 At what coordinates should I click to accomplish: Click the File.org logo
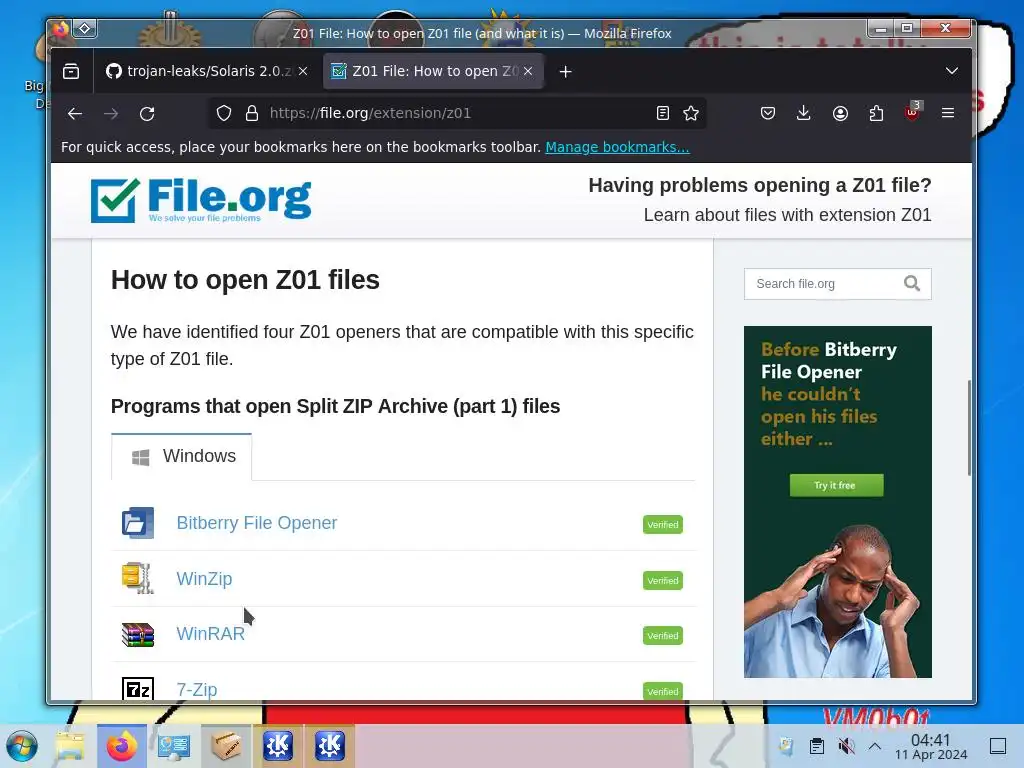tap(201, 200)
